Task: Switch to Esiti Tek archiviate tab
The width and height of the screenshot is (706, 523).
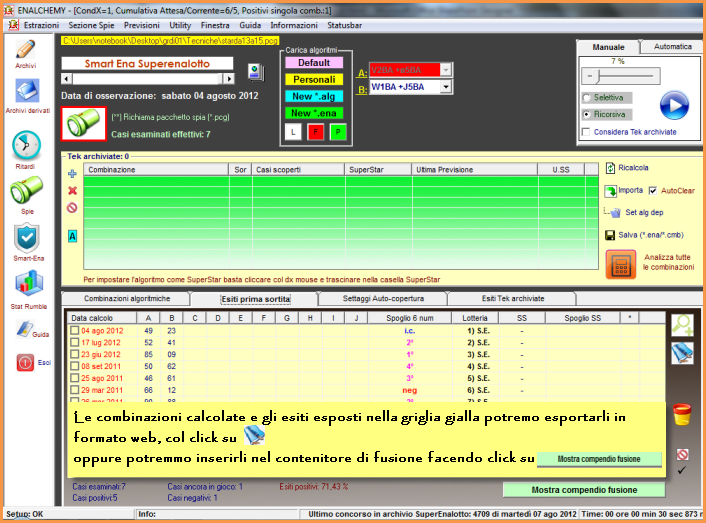Action: click(x=513, y=298)
